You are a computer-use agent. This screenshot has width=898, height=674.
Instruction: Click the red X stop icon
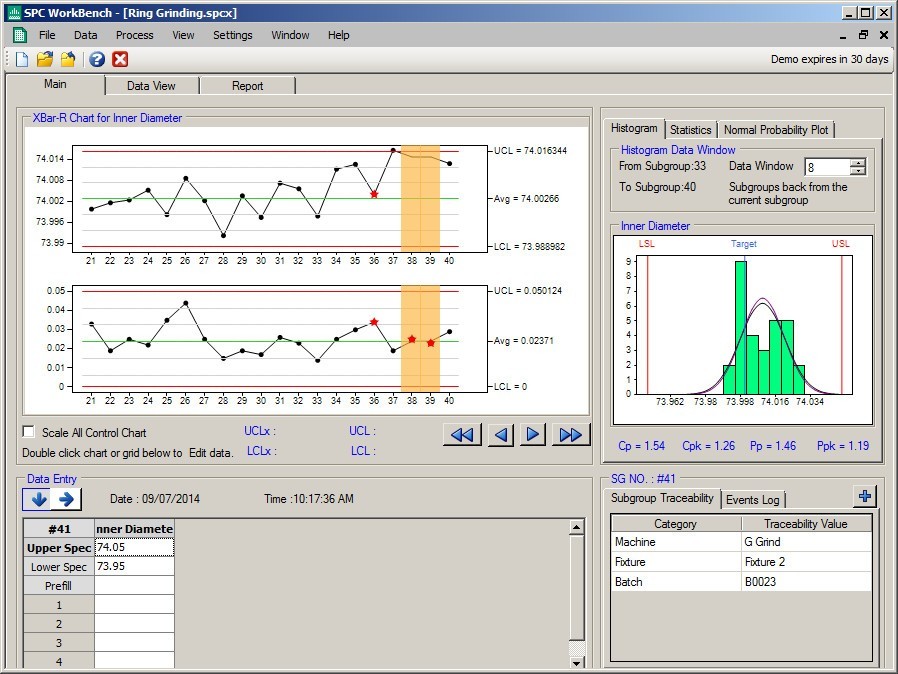point(120,59)
